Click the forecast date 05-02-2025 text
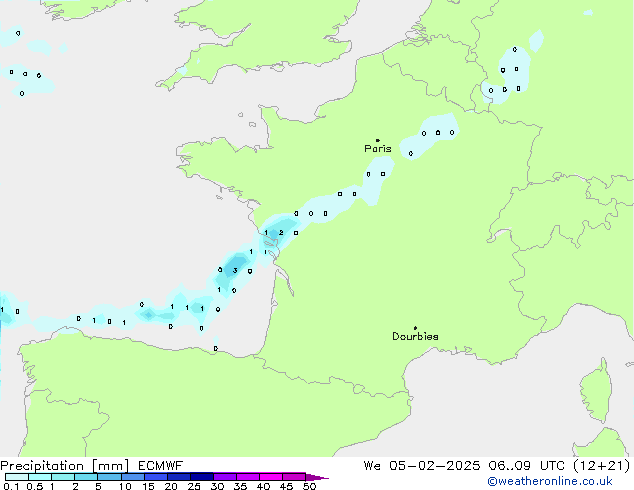This screenshot has width=634, height=490. tap(435, 466)
